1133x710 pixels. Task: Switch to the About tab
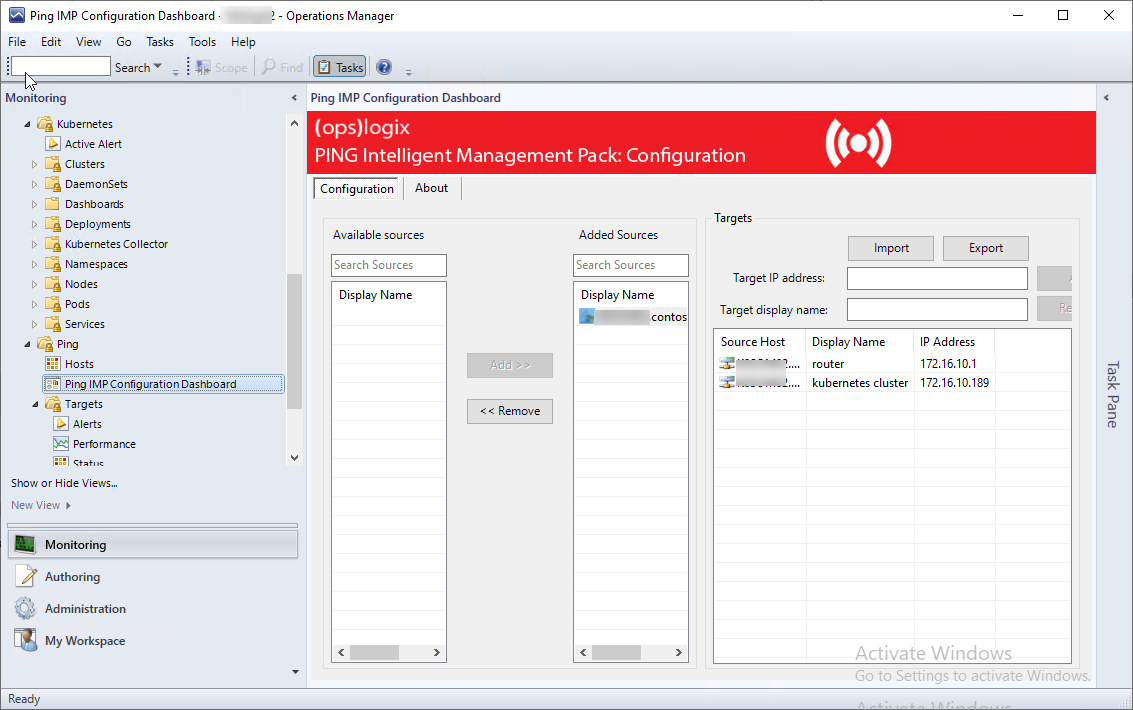coord(431,188)
